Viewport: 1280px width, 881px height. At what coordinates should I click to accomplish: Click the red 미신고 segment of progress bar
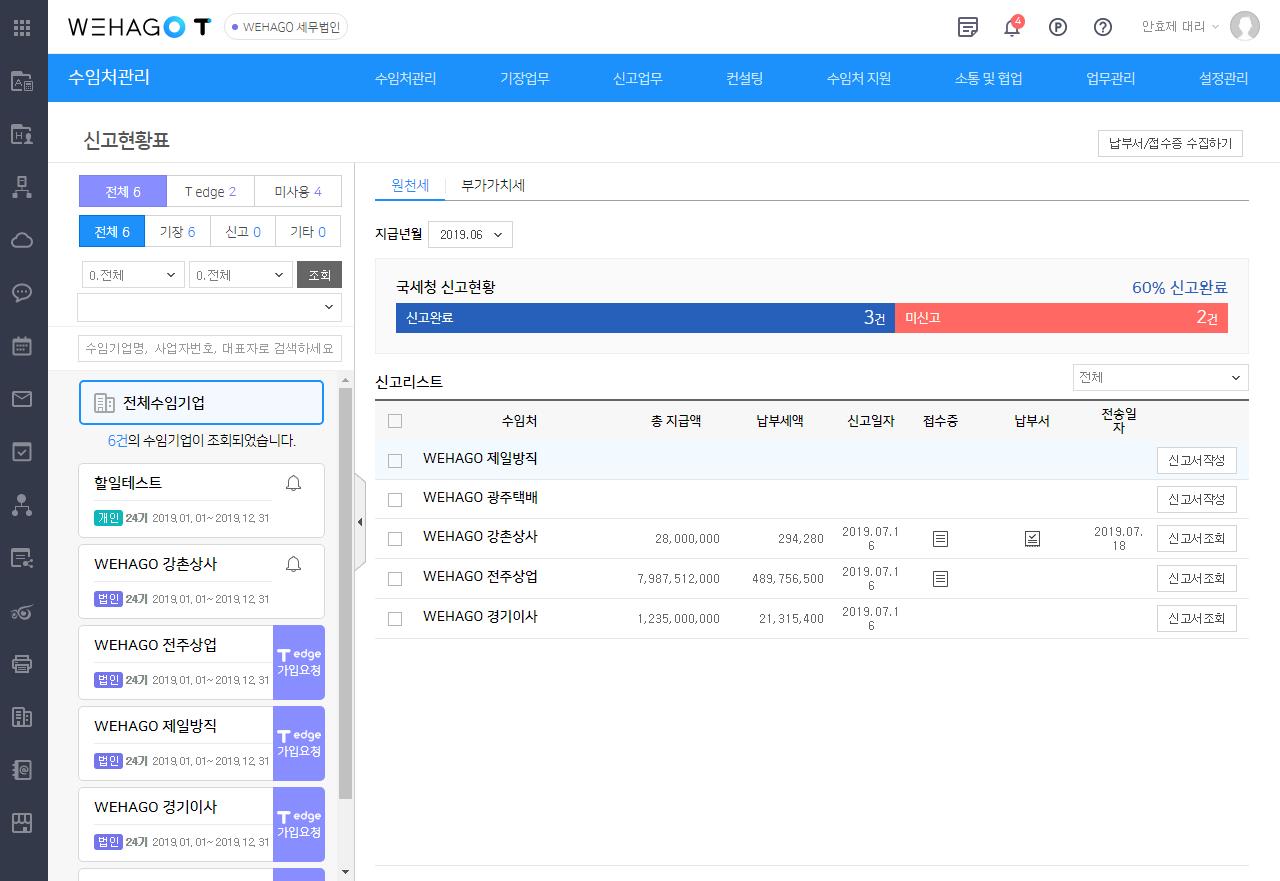click(x=1060, y=318)
